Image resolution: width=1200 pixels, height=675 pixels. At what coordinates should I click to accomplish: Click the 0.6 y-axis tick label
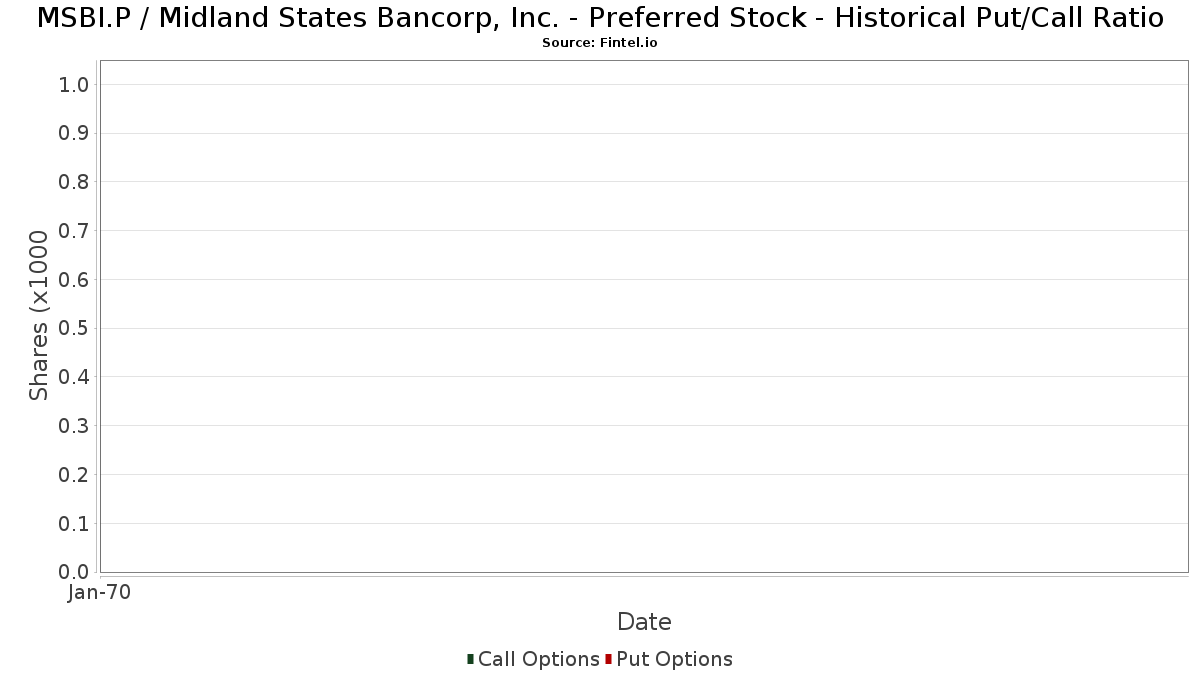click(75, 280)
